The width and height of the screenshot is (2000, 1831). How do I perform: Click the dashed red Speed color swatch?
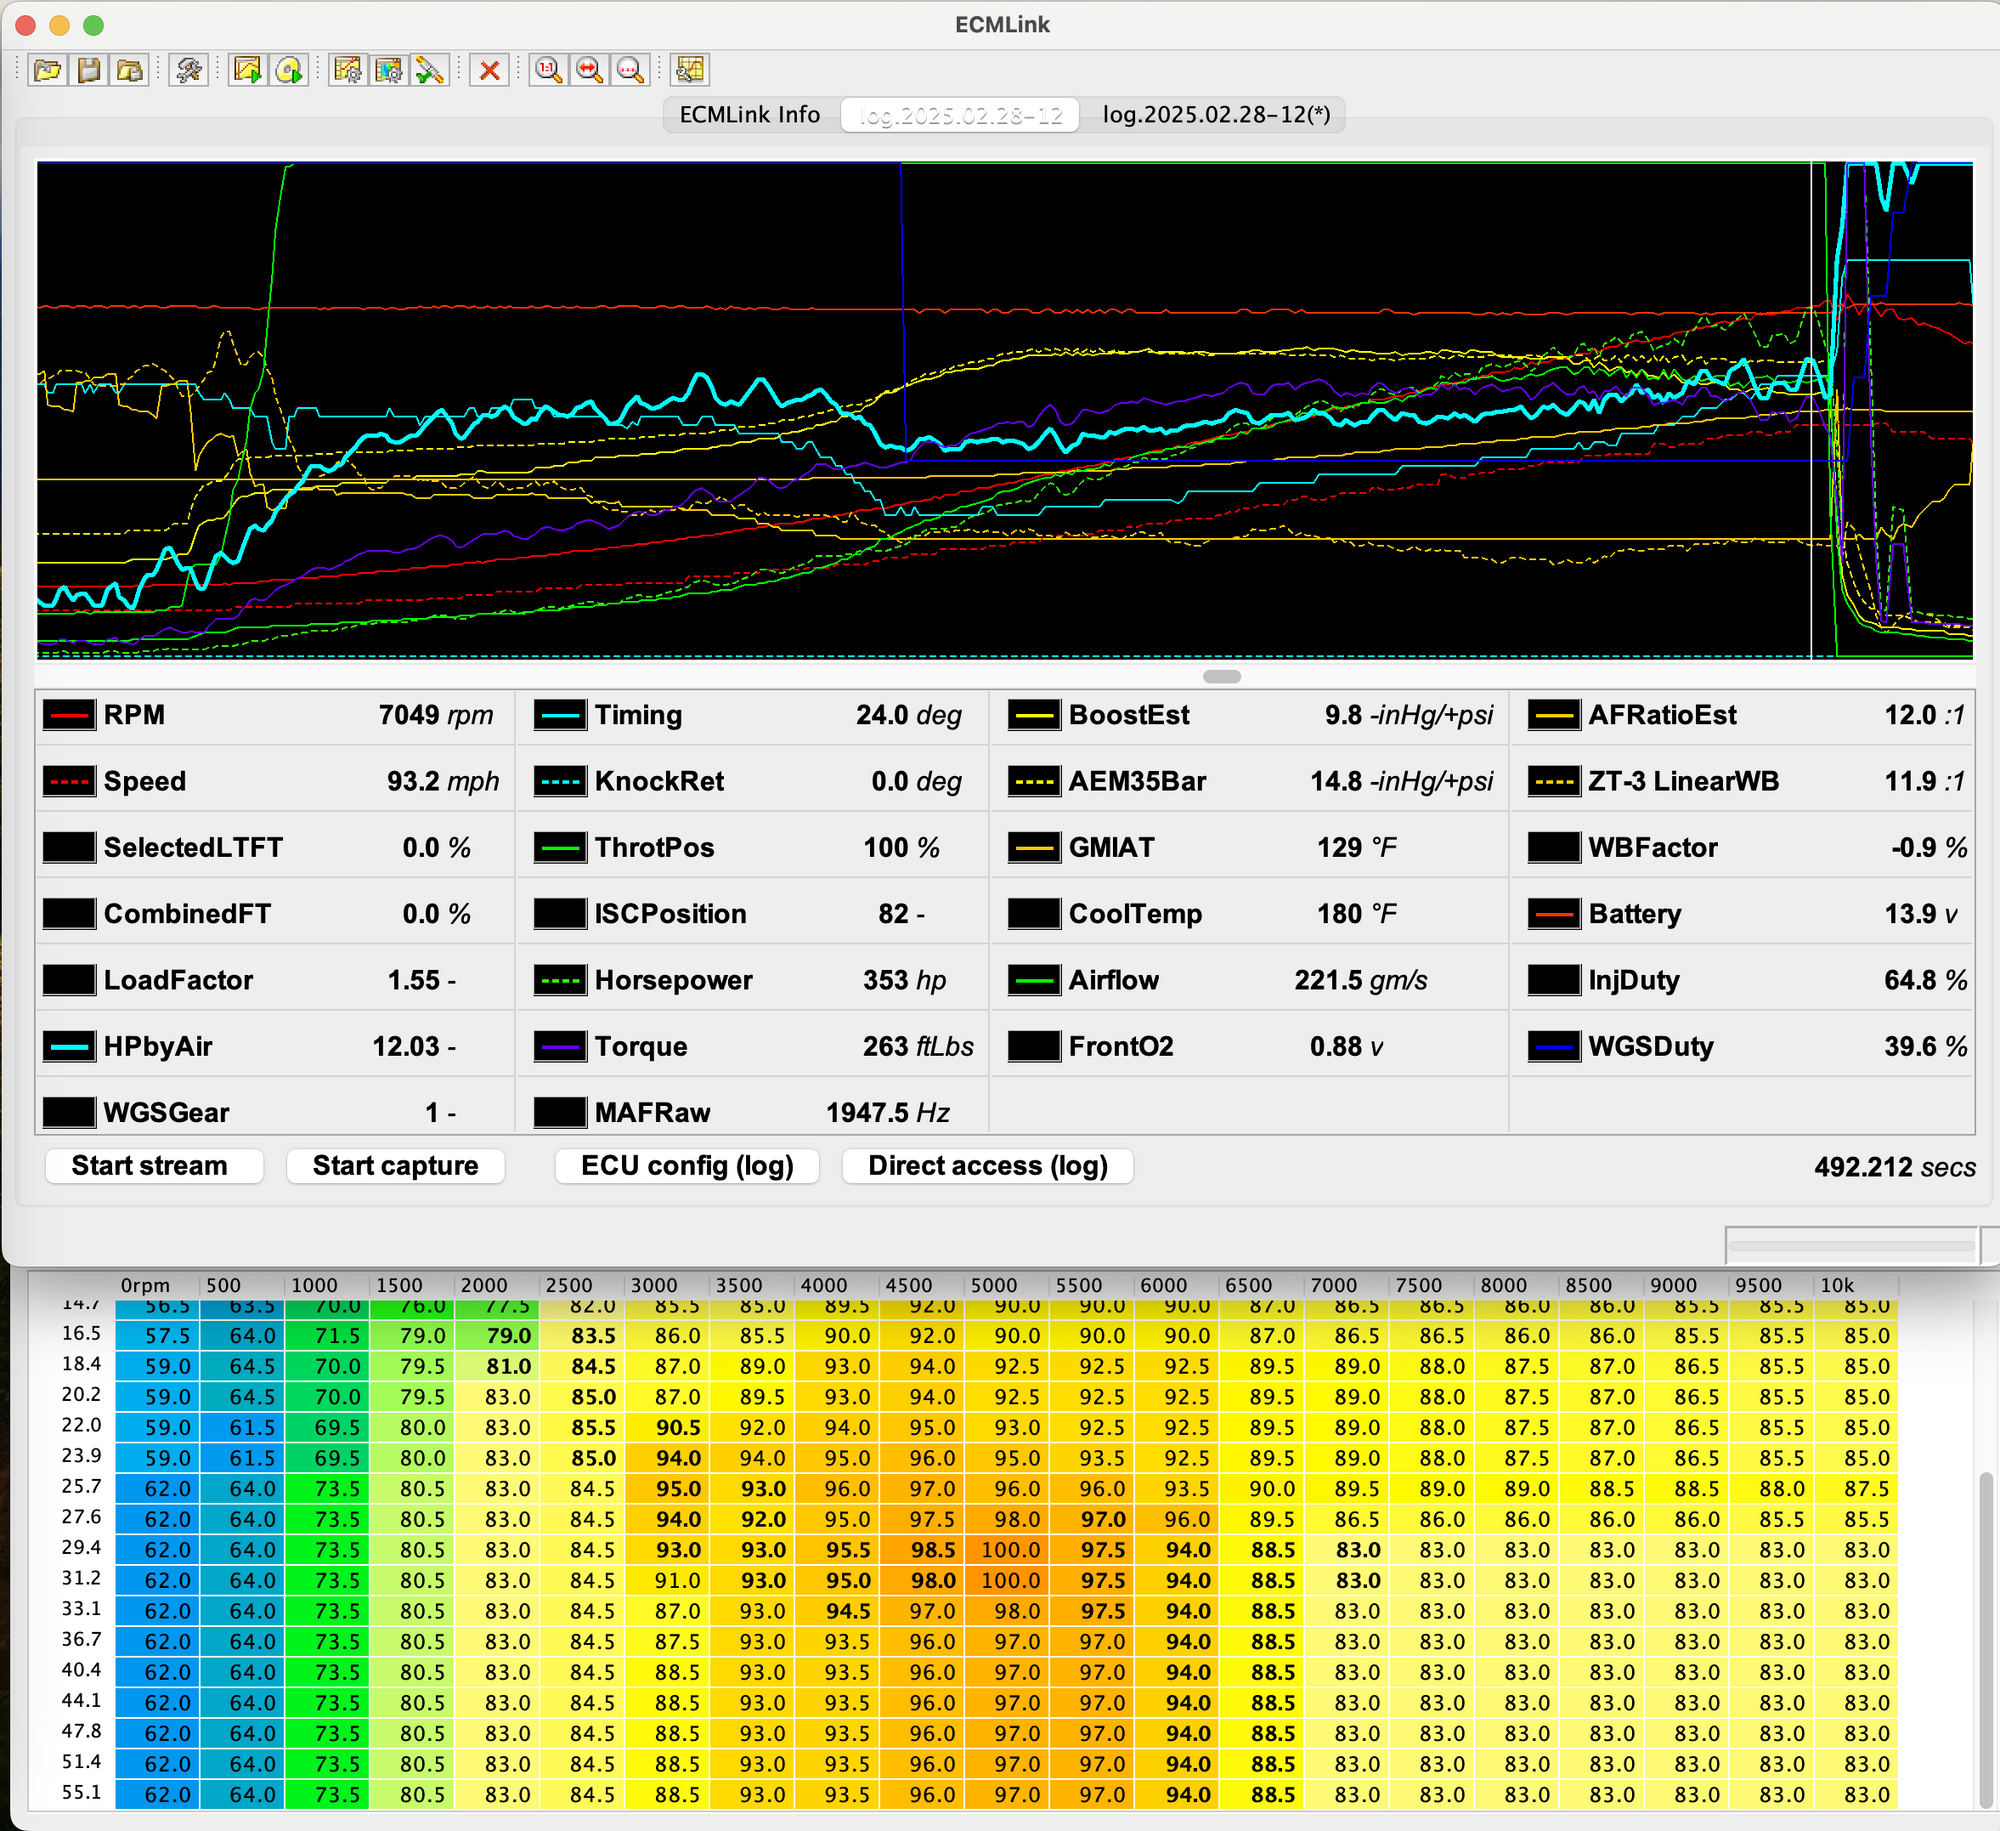[69, 782]
